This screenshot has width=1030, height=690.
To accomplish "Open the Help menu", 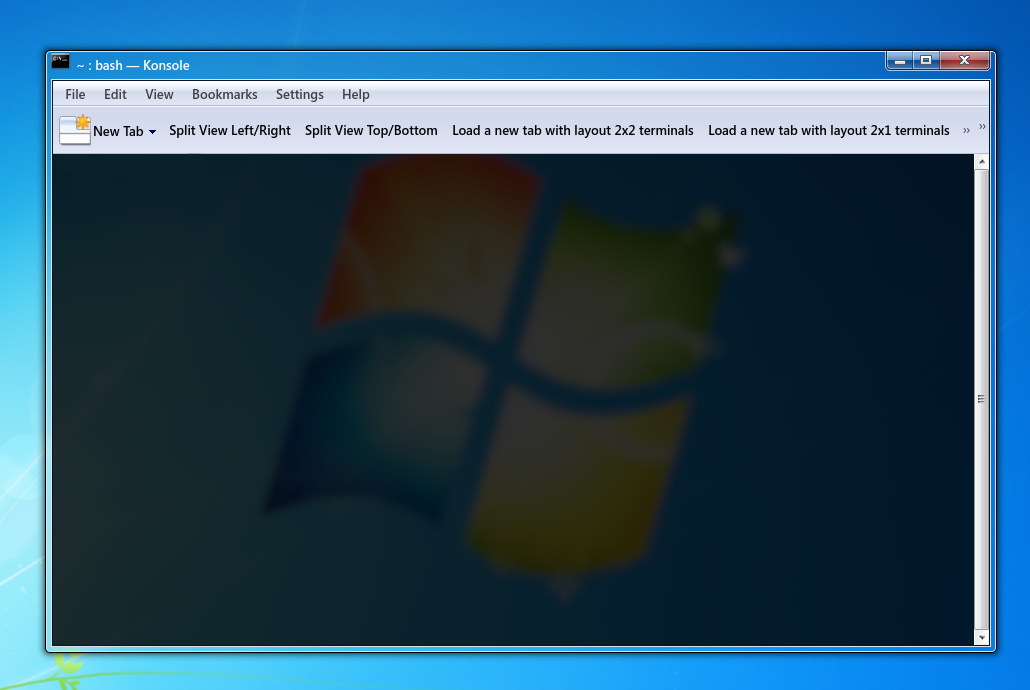I will (x=355, y=95).
